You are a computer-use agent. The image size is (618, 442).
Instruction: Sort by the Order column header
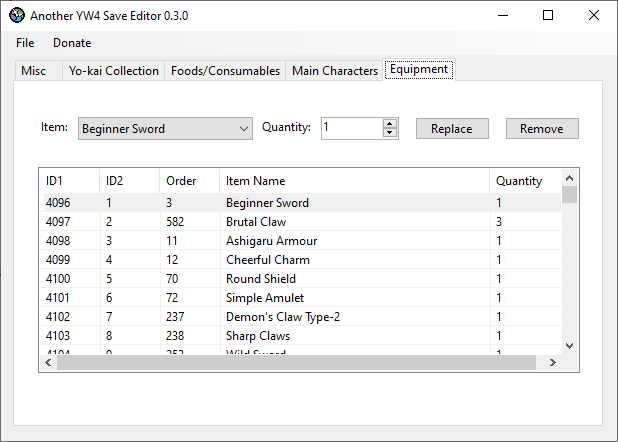pos(181,181)
